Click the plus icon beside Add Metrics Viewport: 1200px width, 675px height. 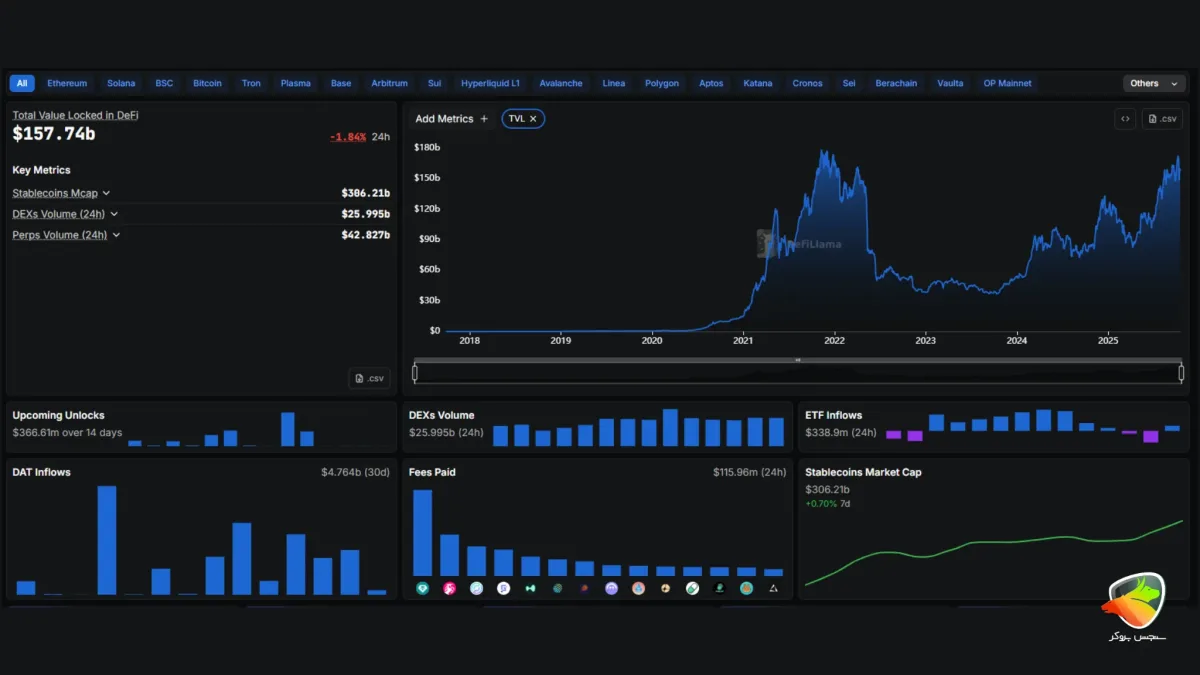click(484, 119)
